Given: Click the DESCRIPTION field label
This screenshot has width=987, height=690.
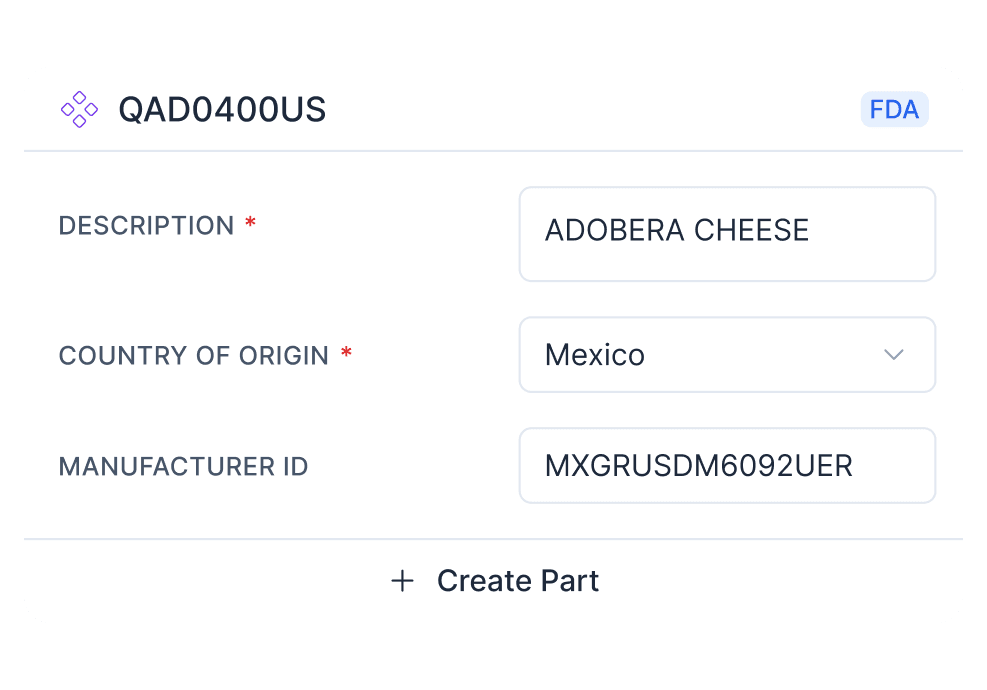Looking at the screenshot, I should click(x=147, y=225).
